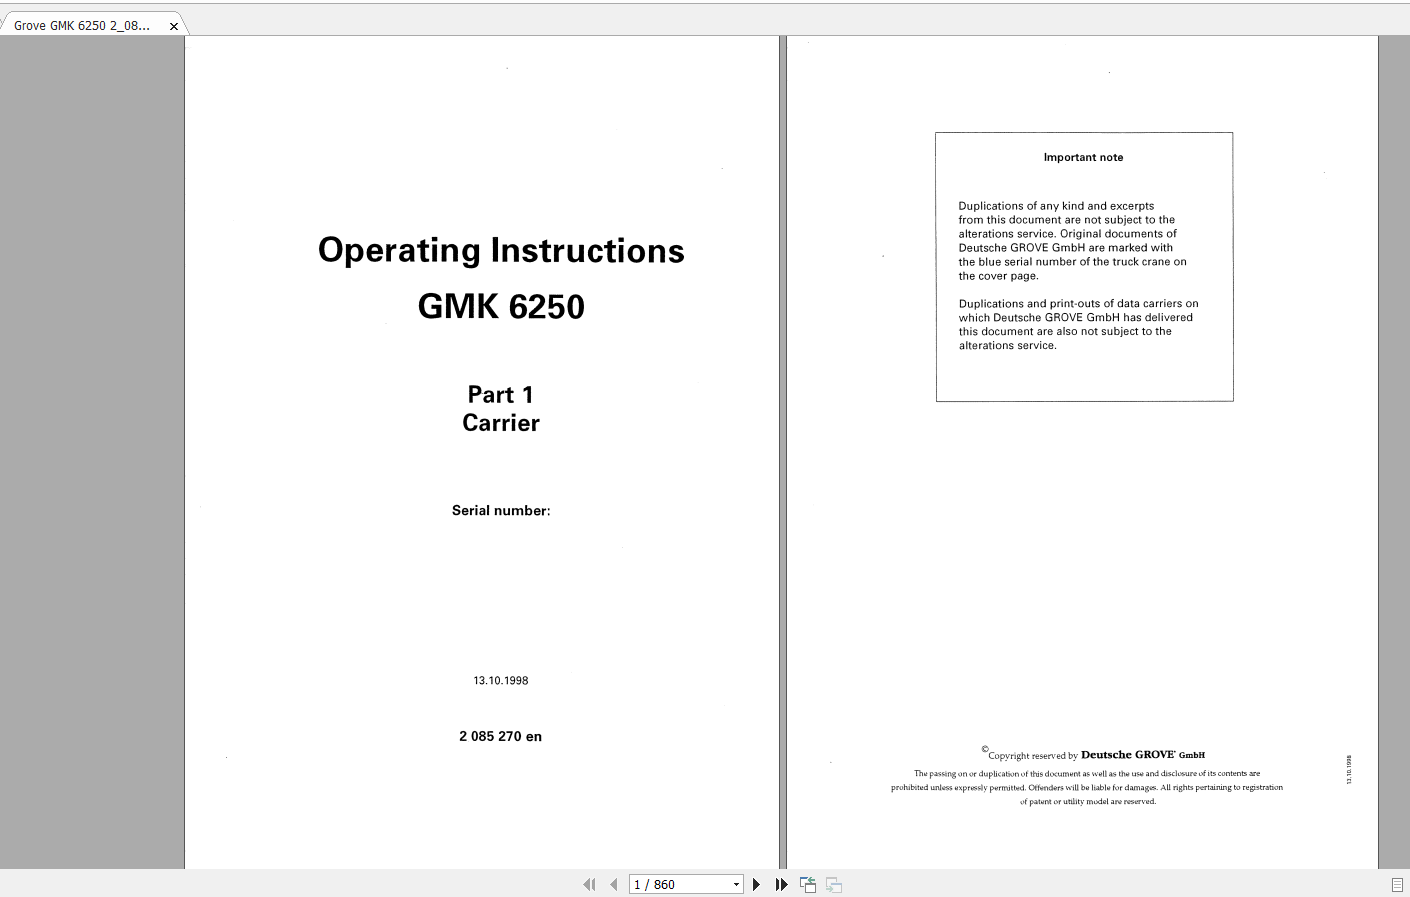Viewport: 1410px width, 897px height.
Task: Click the 'GMK 6250' title text
Action: tap(501, 306)
